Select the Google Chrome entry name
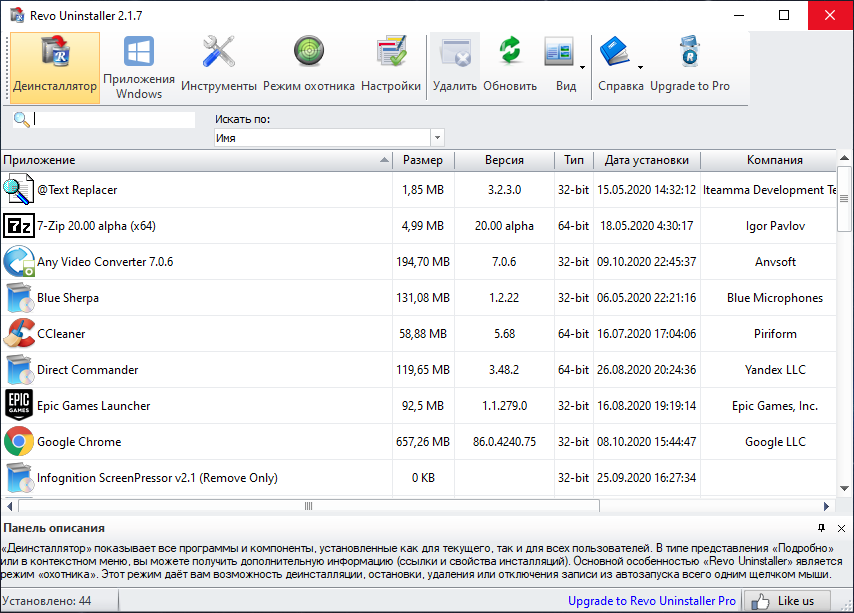Screen dimensions: 854x613 79,442
